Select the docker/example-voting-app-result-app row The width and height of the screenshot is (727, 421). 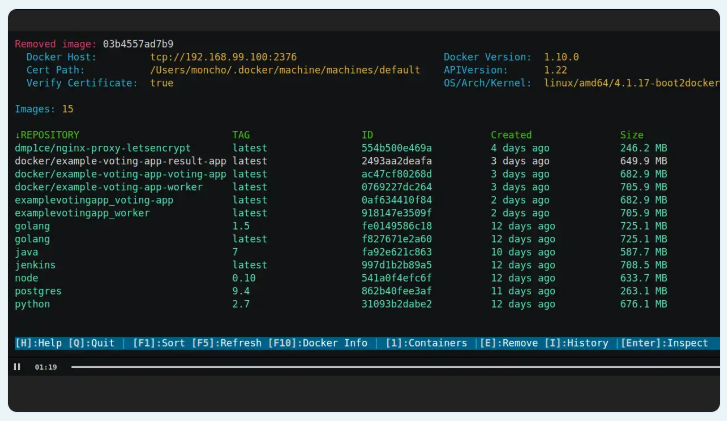click(120, 161)
